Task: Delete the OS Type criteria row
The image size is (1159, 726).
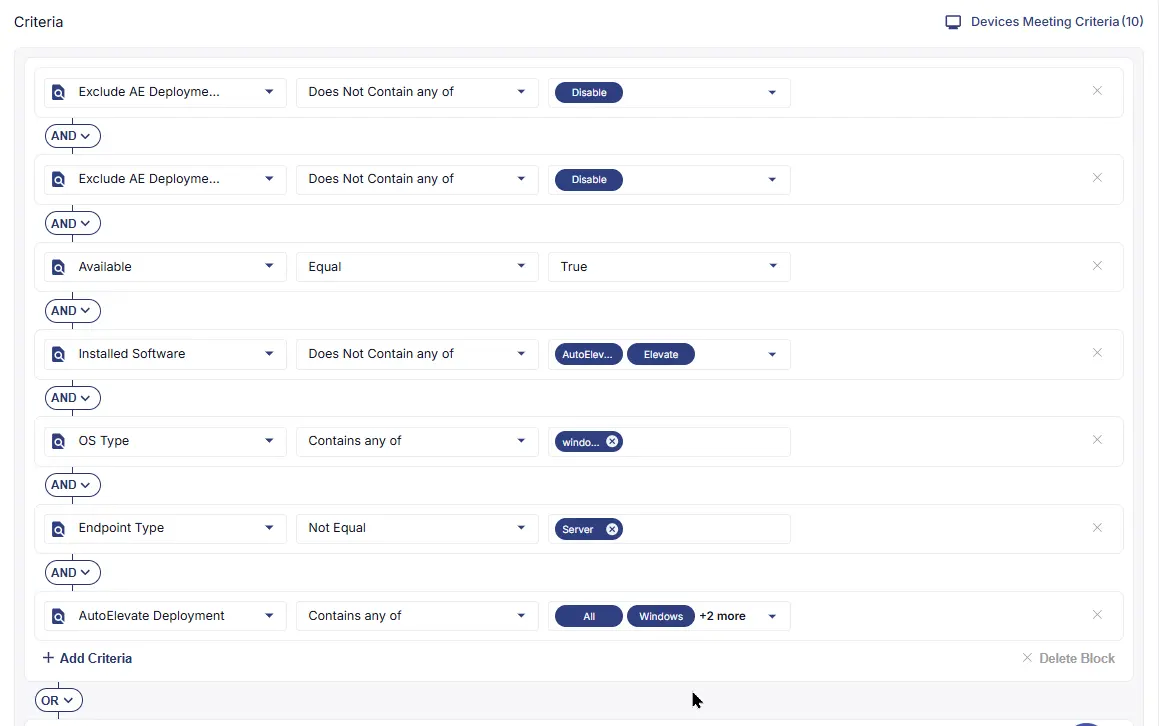Action: coord(1097,439)
